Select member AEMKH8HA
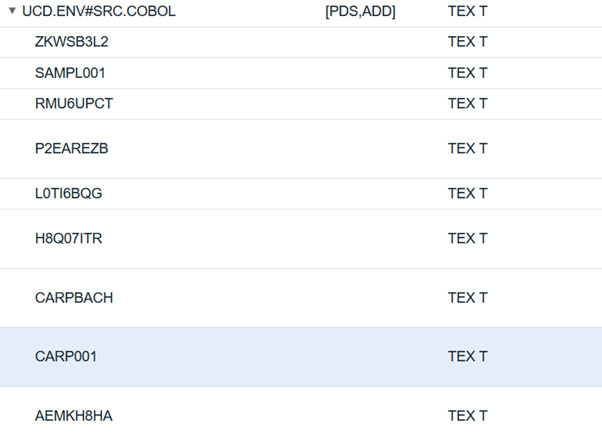 point(73,415)
